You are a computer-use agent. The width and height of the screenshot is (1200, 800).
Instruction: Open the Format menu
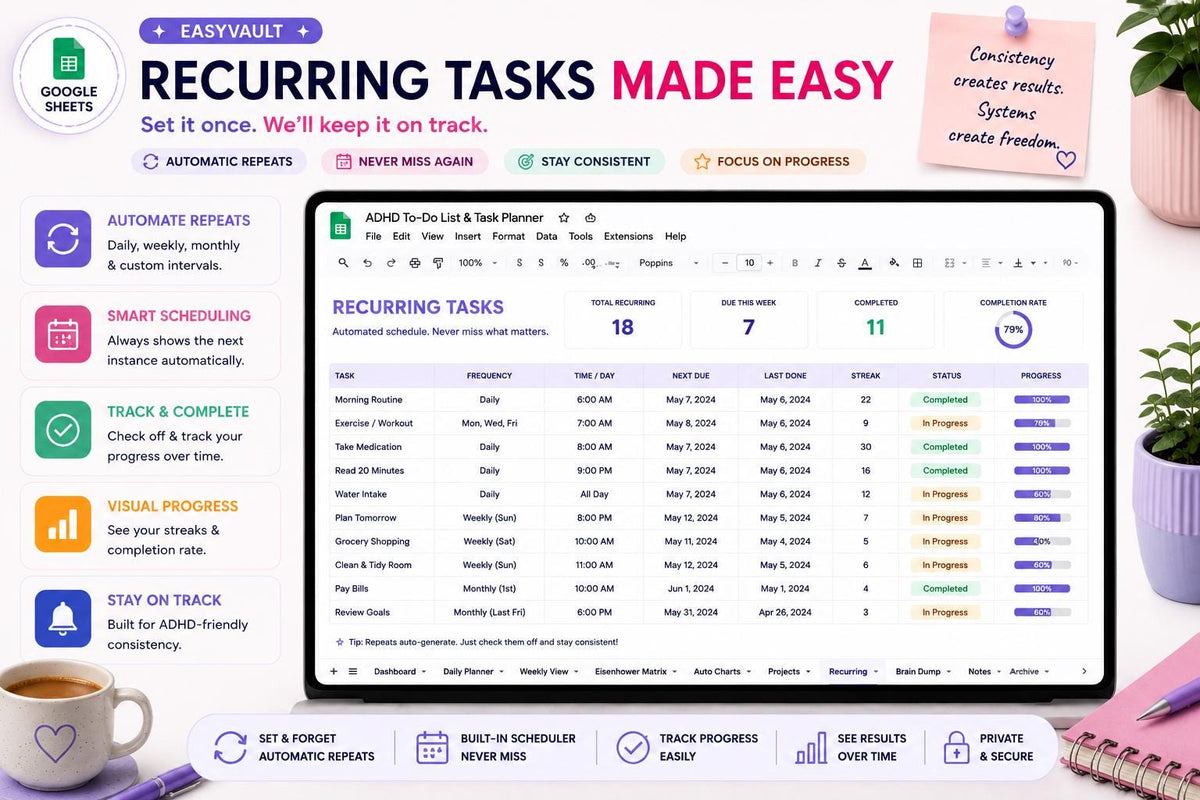point(509,237)
